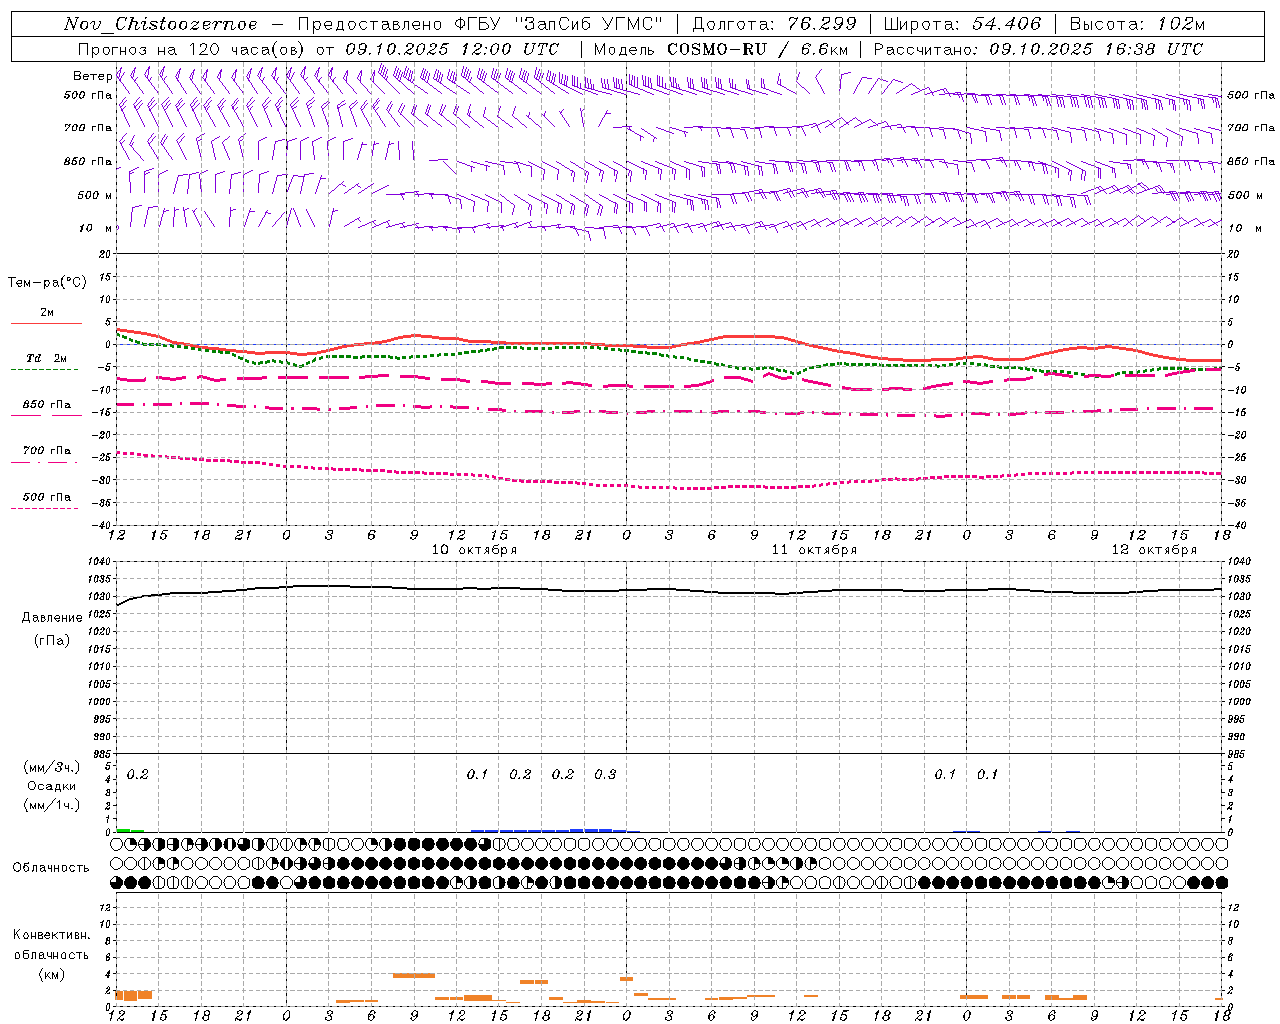Click the left-axis temperature value -40

(101, 525)
